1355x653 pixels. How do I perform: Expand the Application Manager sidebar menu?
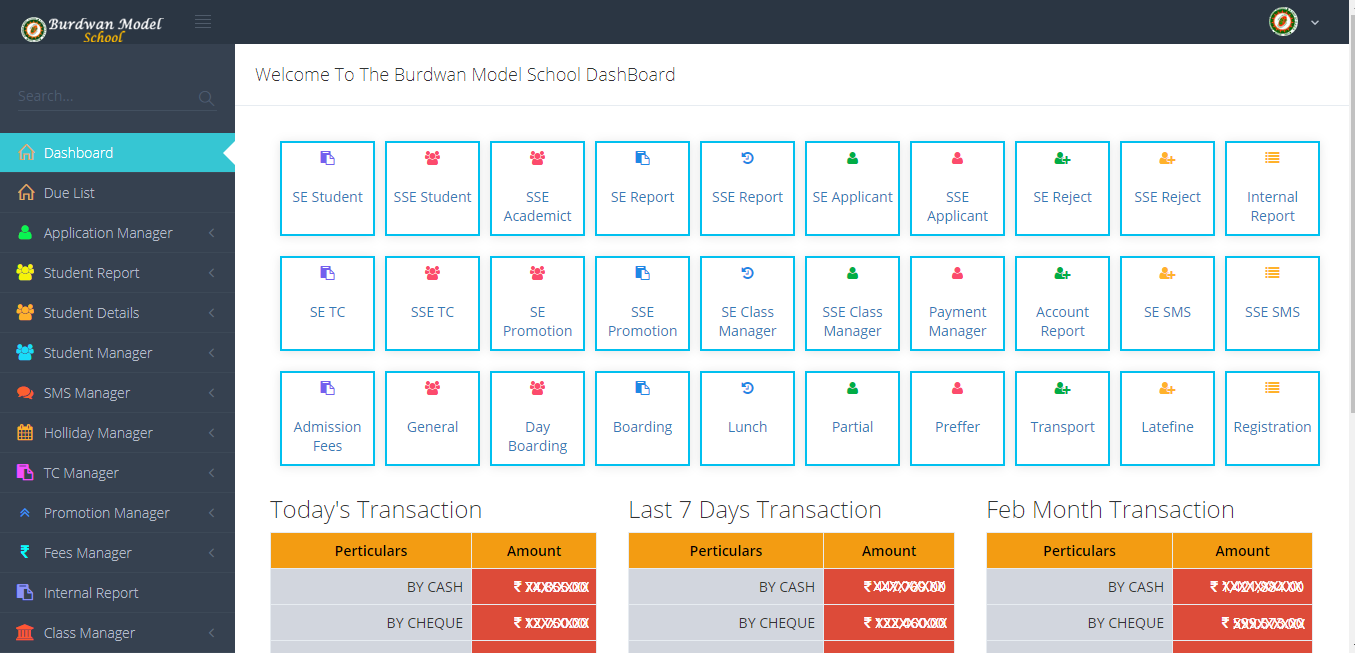[108, 233]
